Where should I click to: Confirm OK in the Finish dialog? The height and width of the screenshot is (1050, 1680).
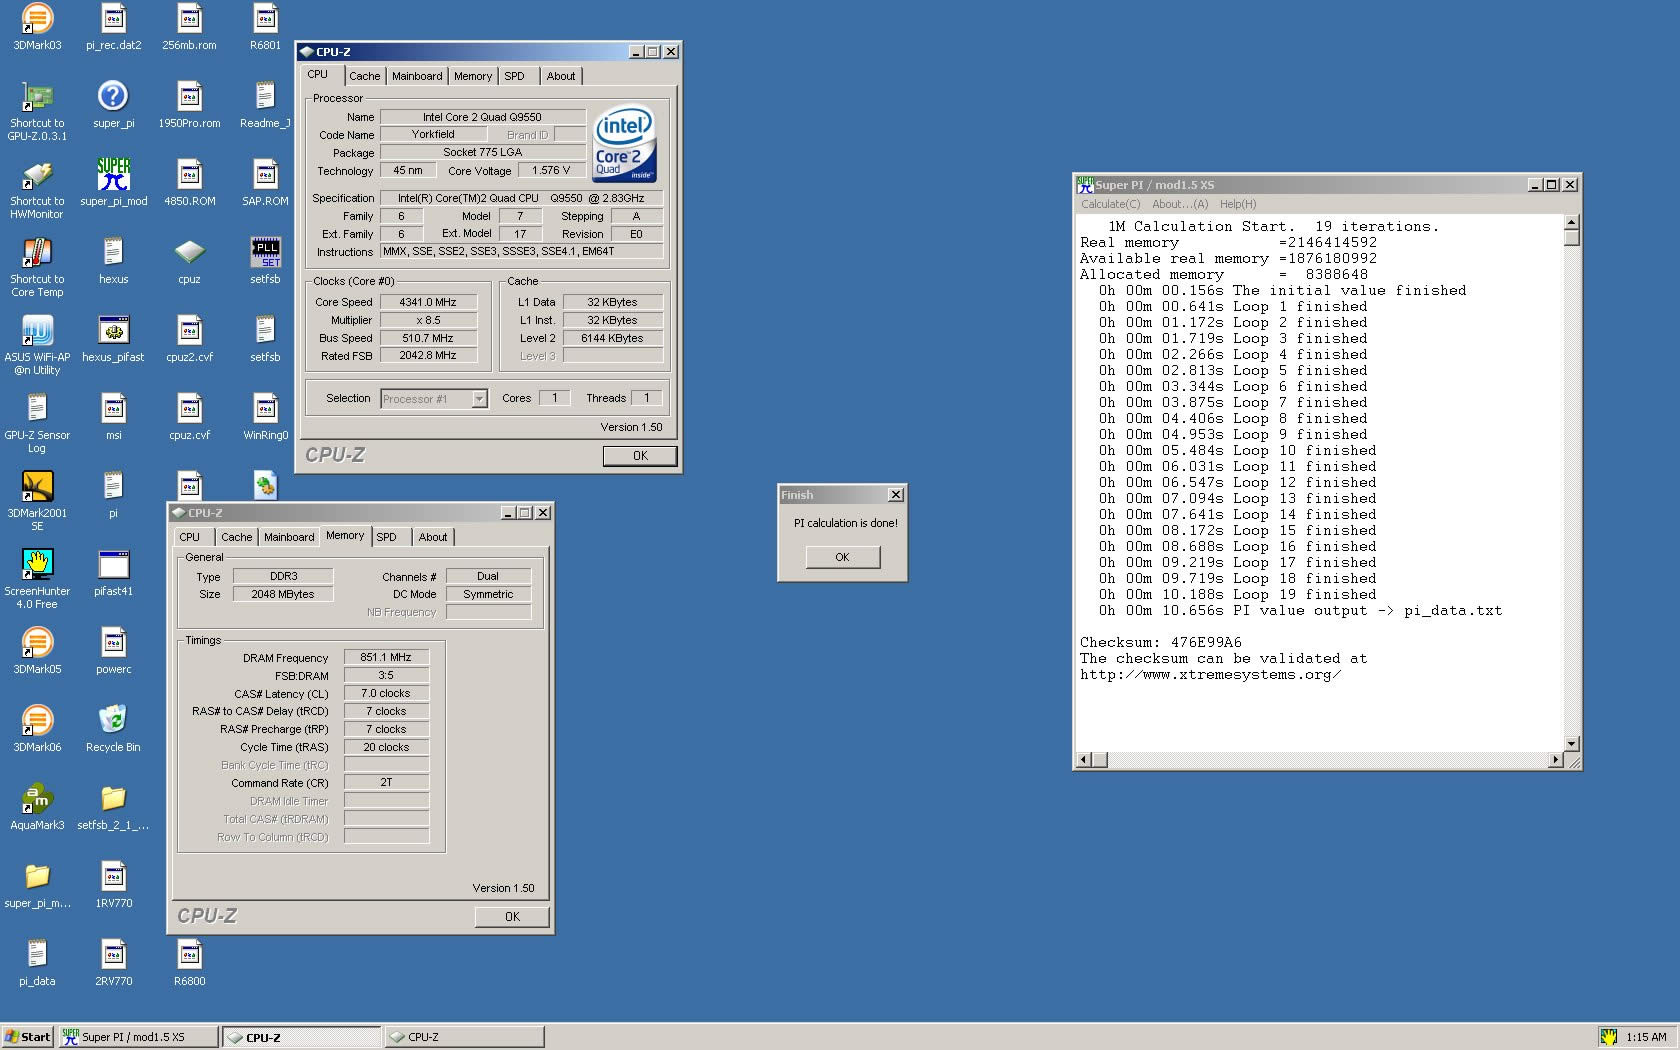click(842, 557)
